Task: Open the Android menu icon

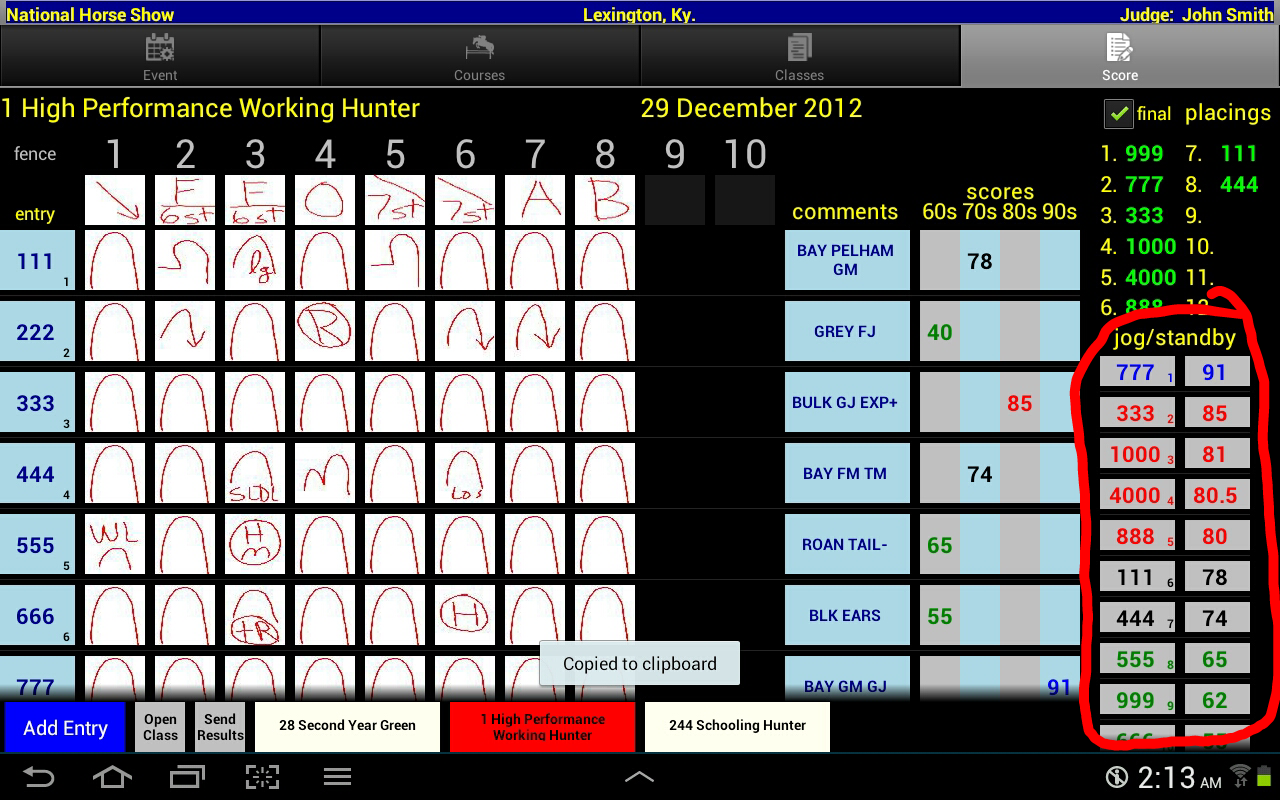Action: coord(337,777)
